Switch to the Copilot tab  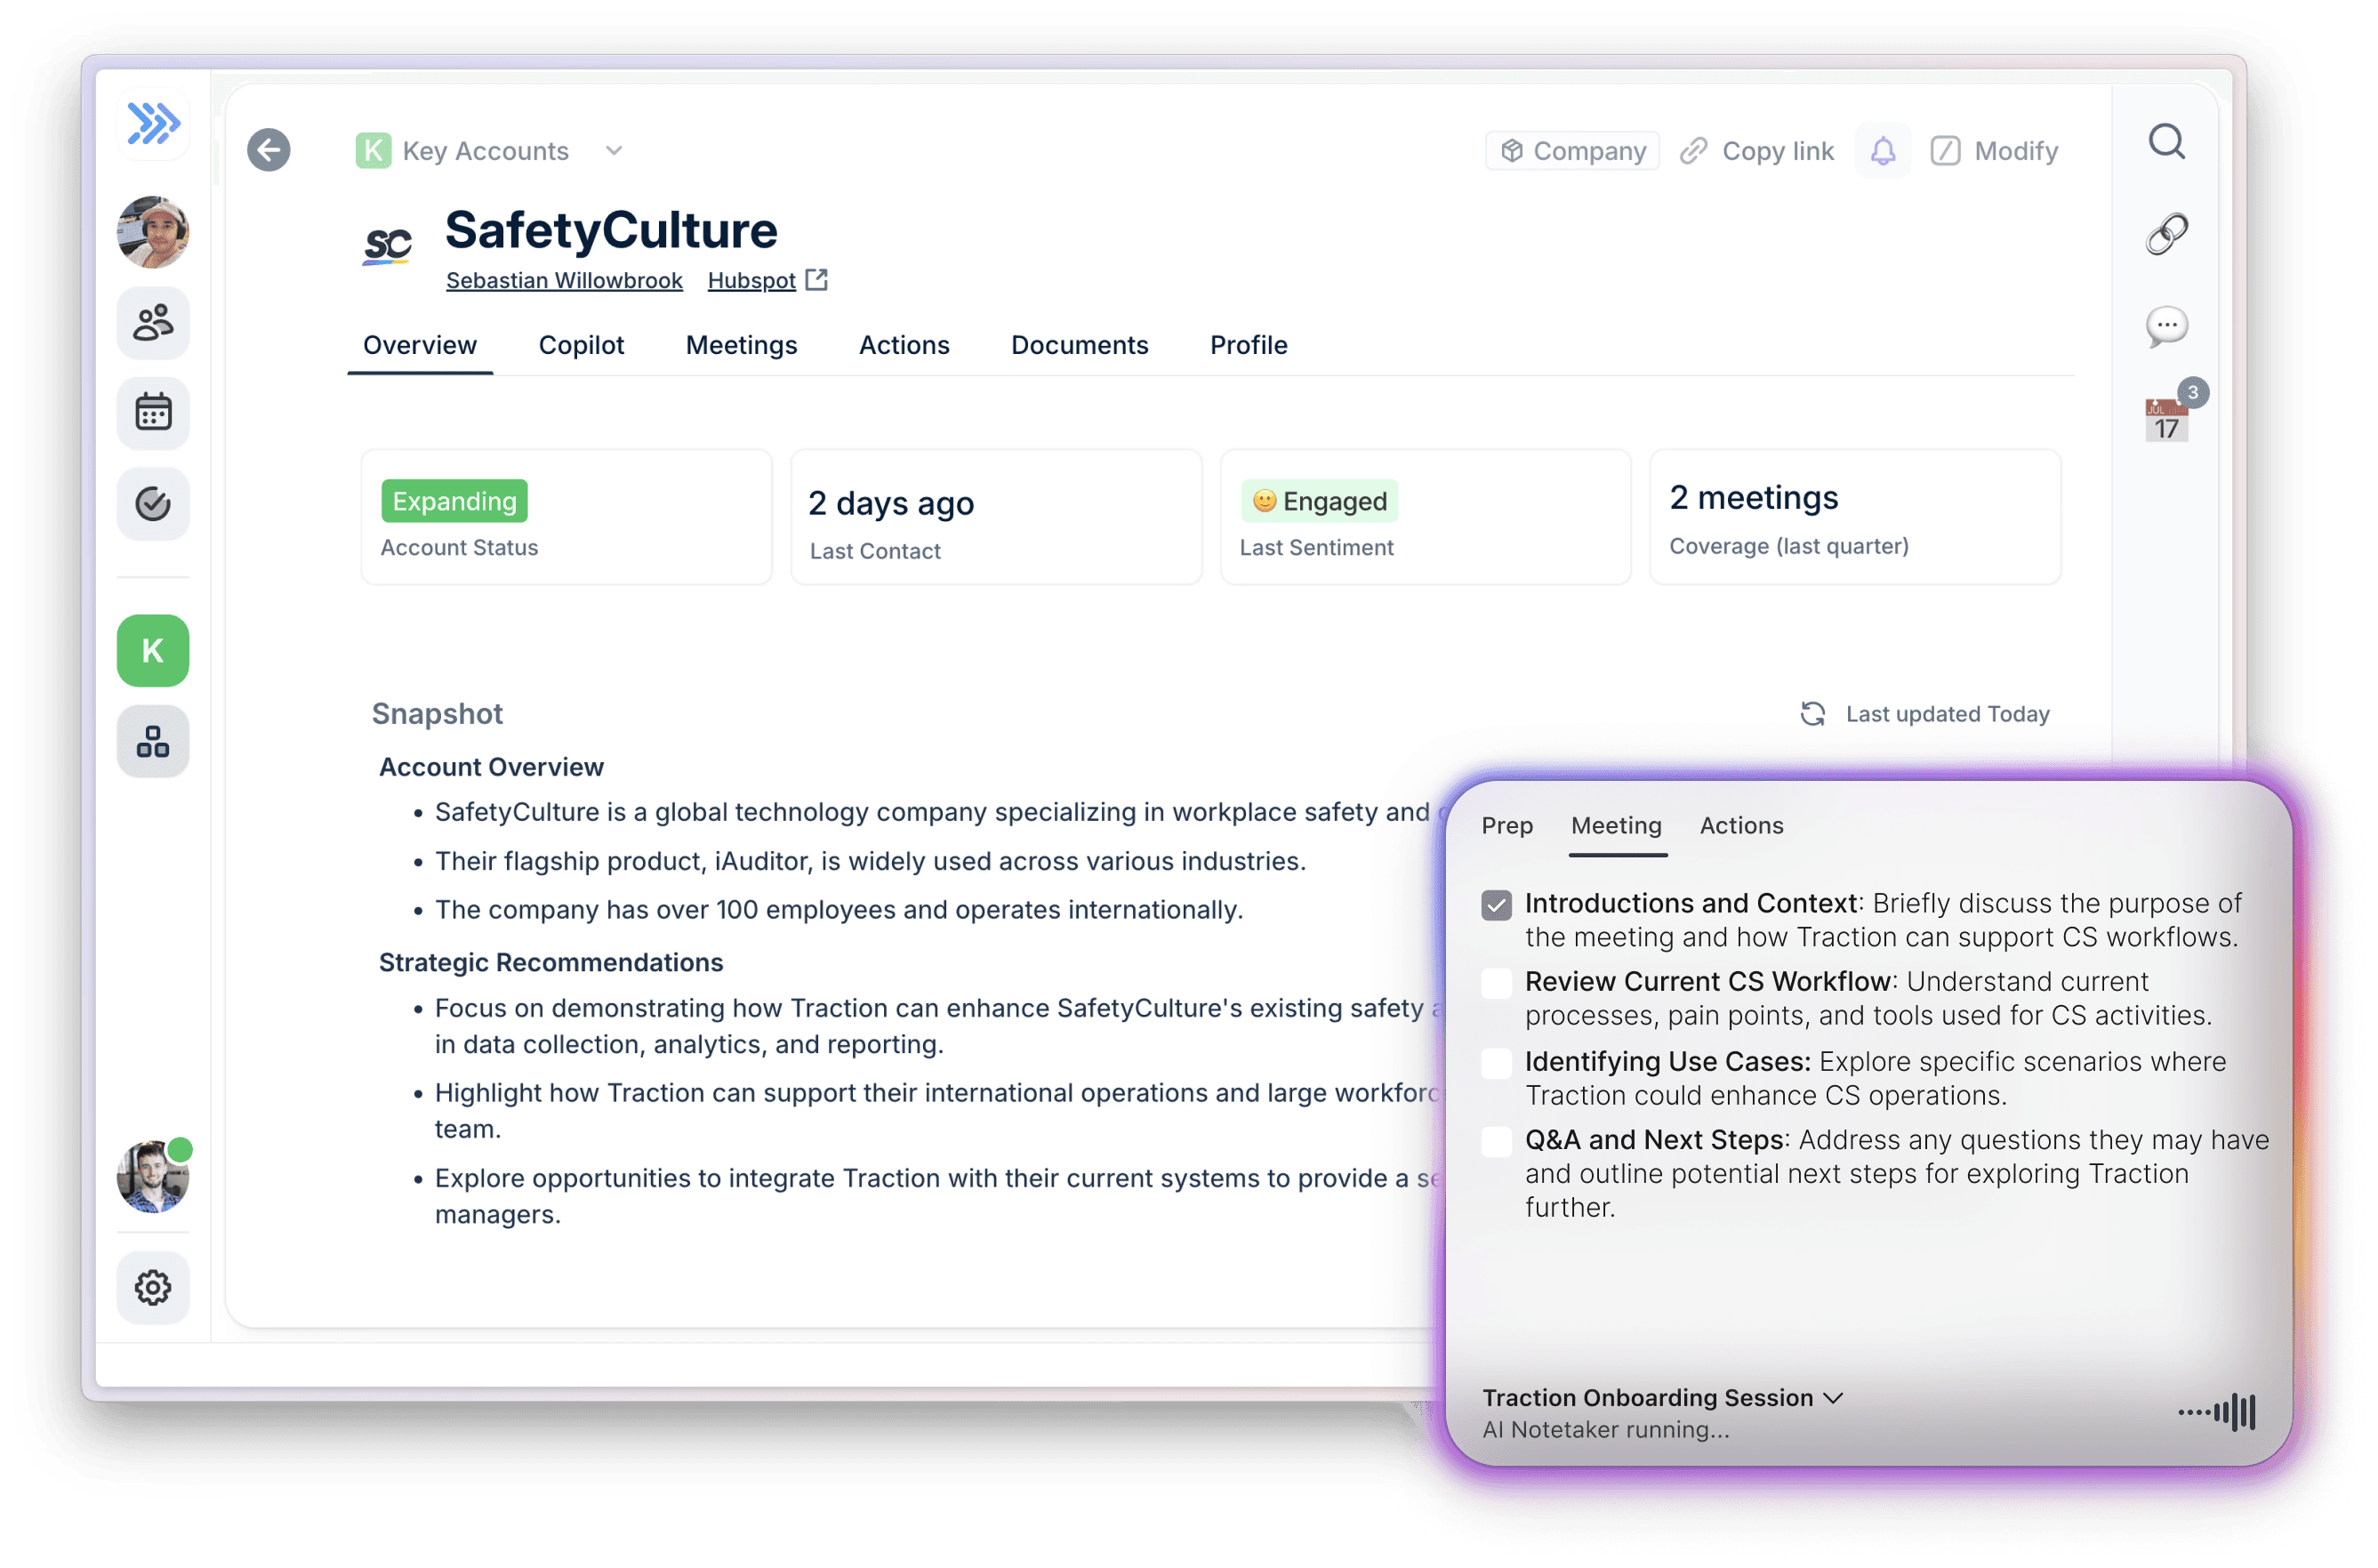581,345
